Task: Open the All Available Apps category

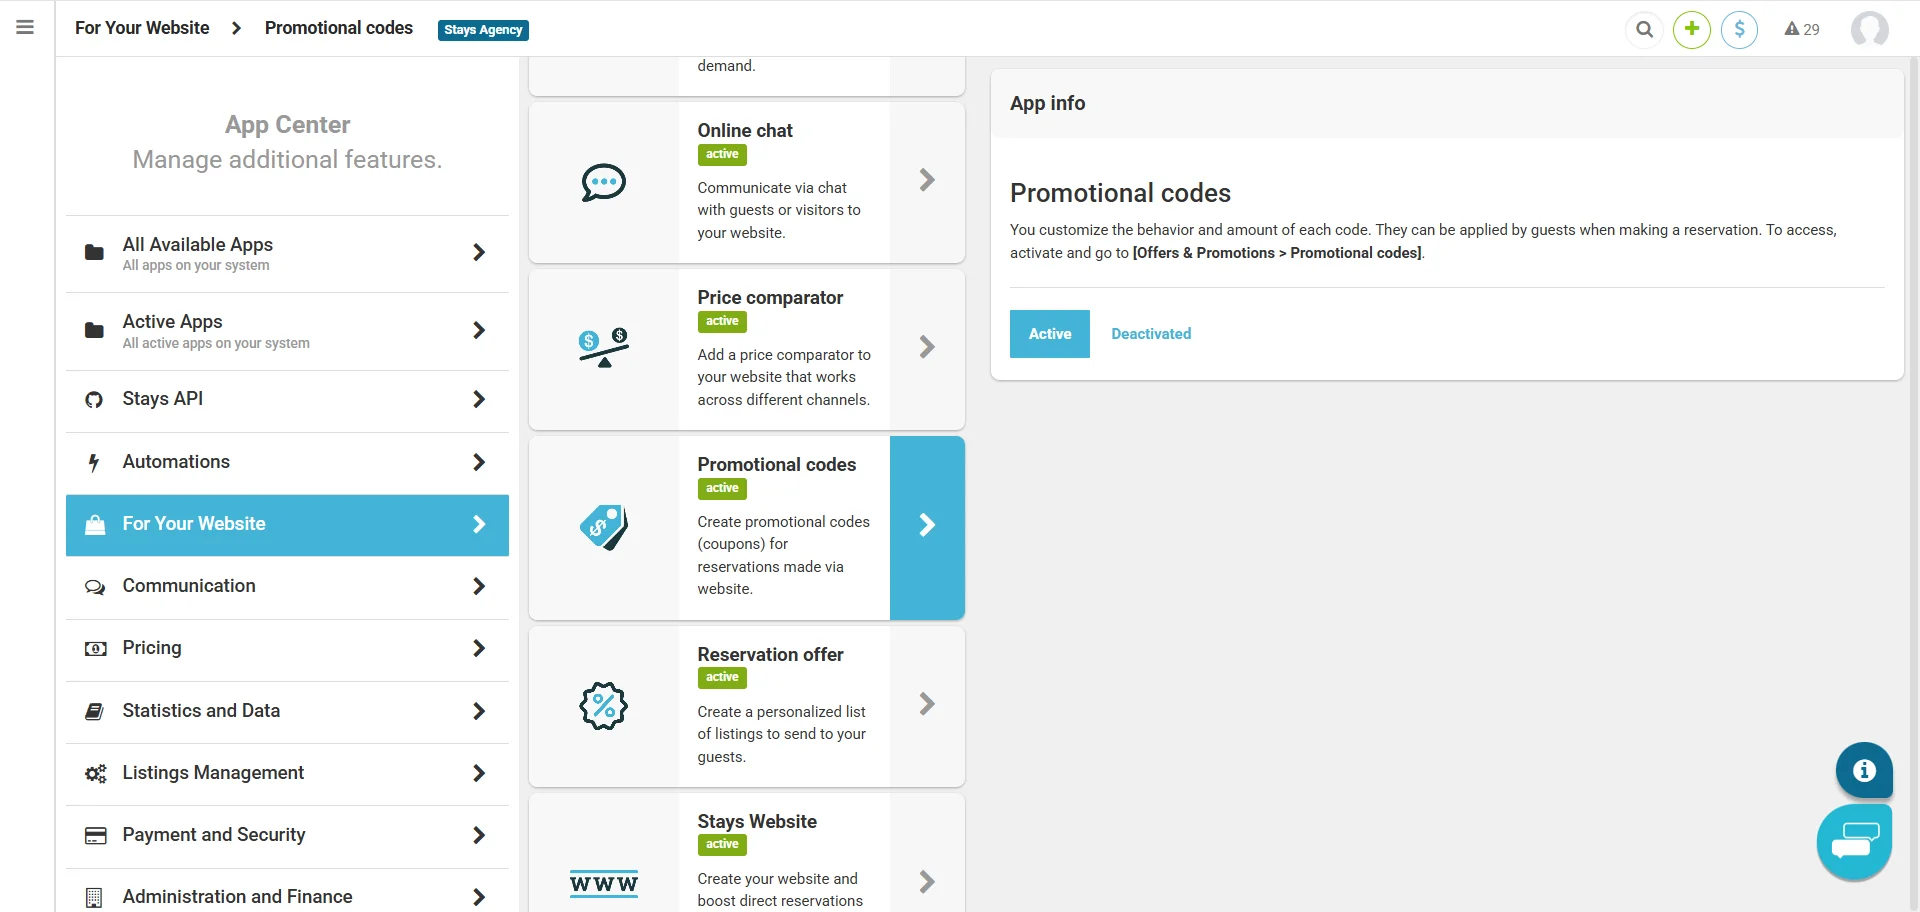Action: pyautogui.click(x=287, y=253)
